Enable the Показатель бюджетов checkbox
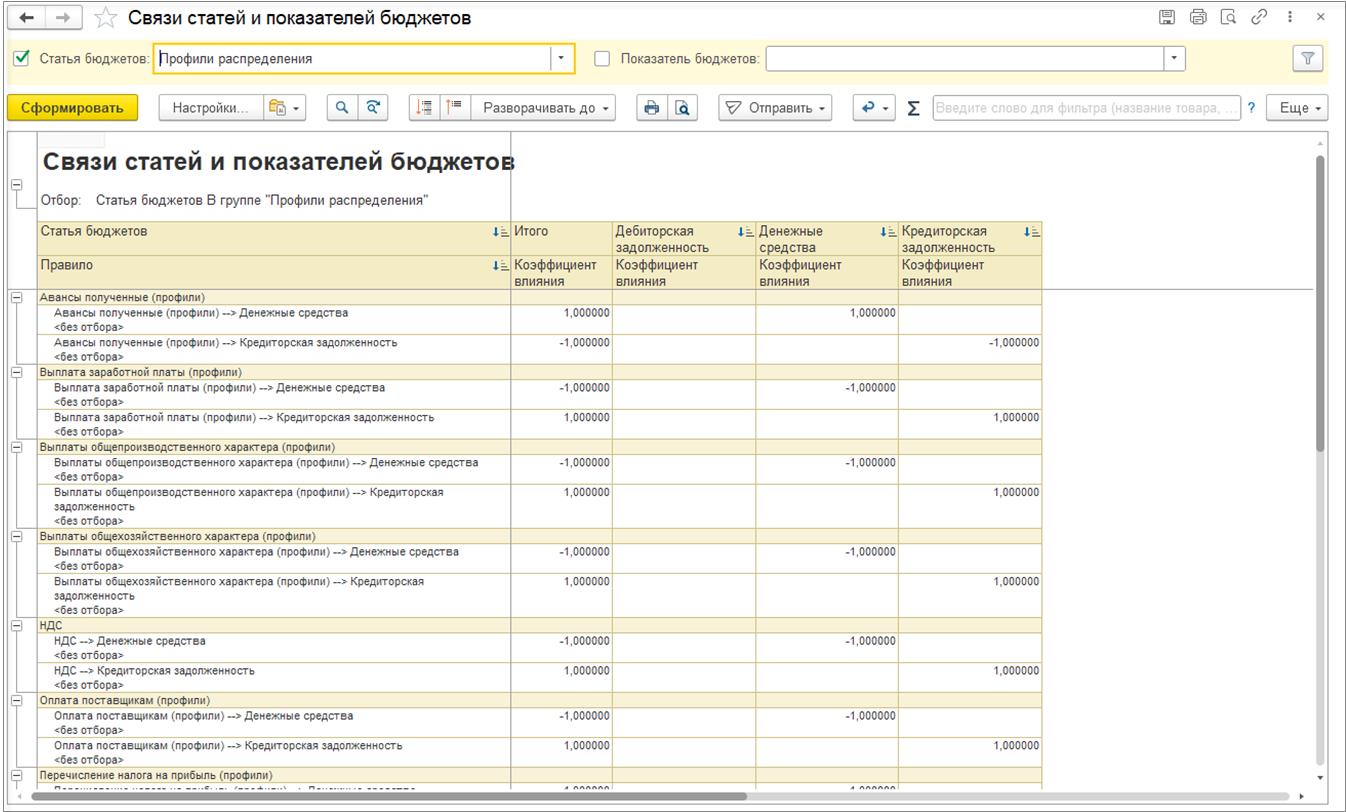 (x=602, y=59)
